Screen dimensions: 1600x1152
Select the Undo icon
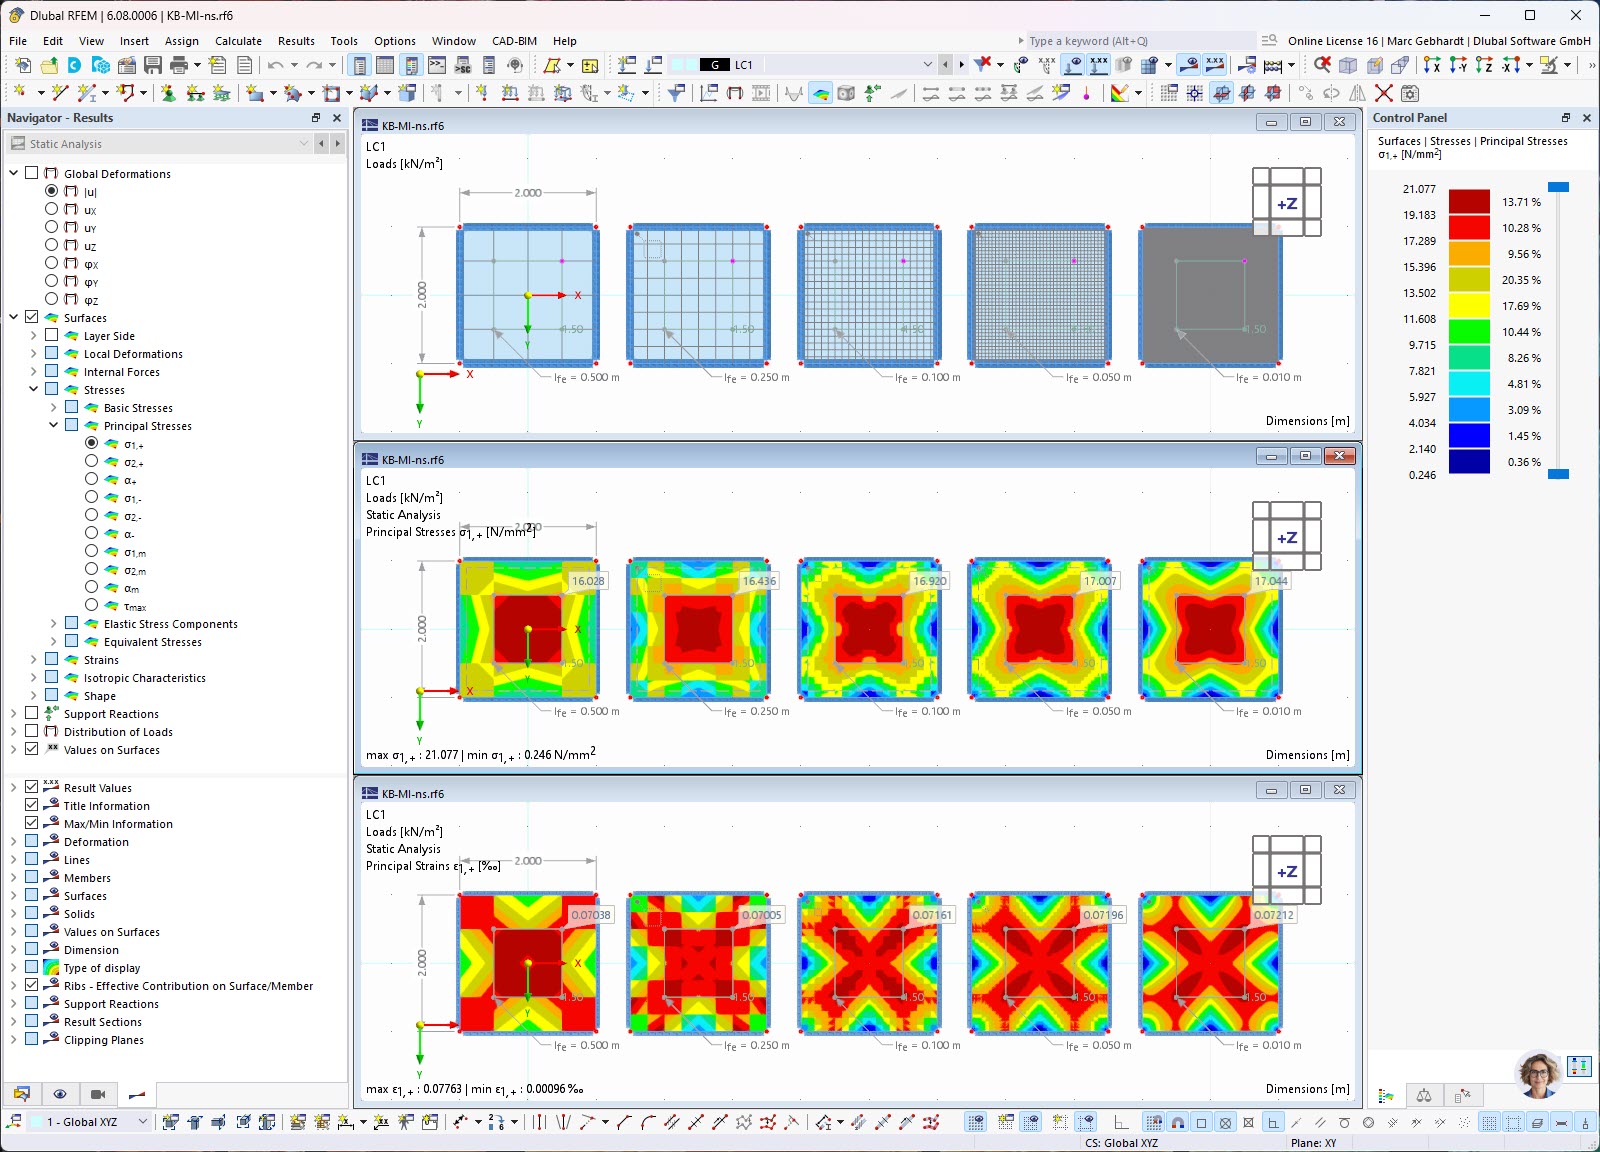[274, 65]
